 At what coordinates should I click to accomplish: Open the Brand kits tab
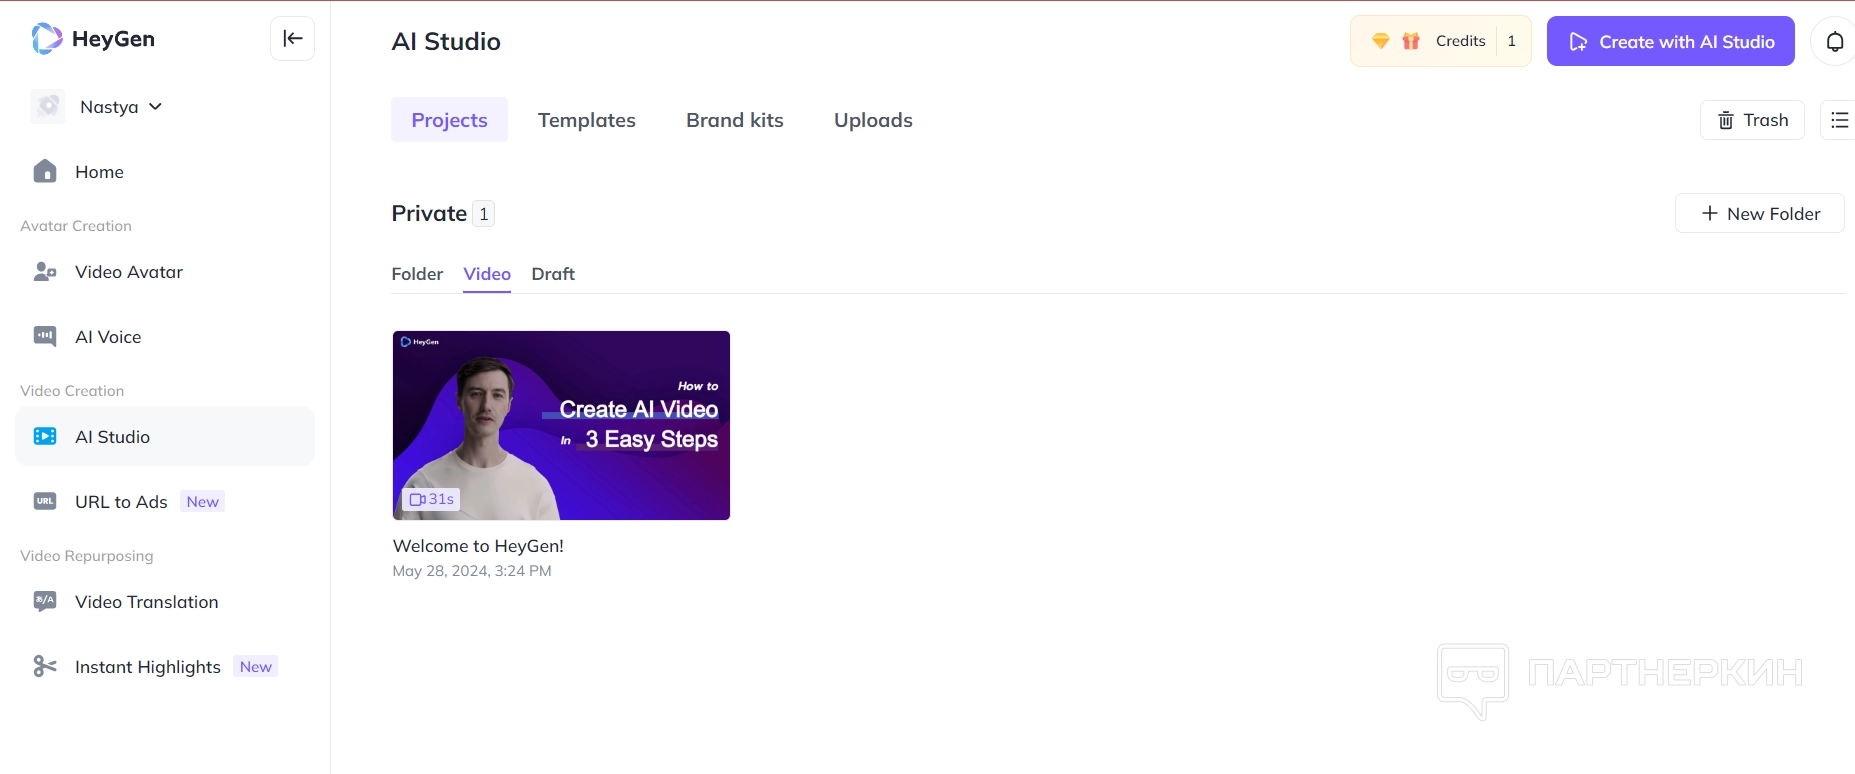click(x=735, y=120)
